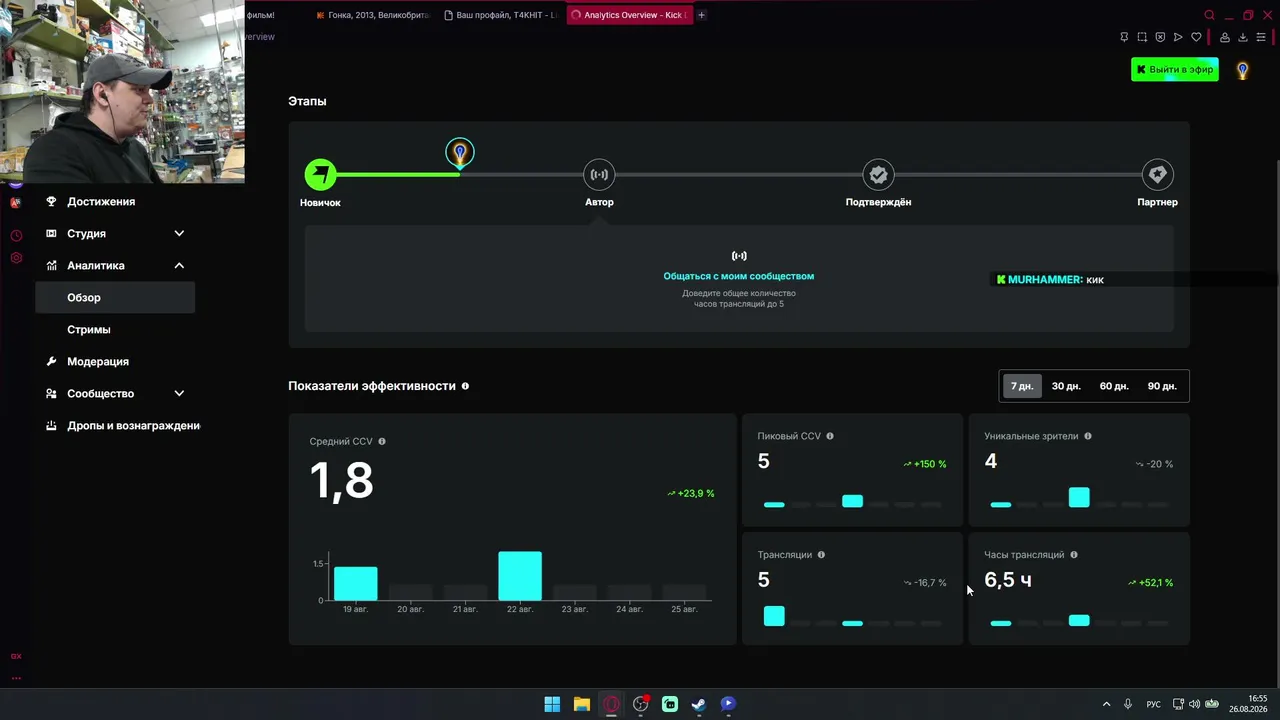Click the info icon beside Средний CCV
Screen dimensions: 1280x720
click(x=382, y=441)
